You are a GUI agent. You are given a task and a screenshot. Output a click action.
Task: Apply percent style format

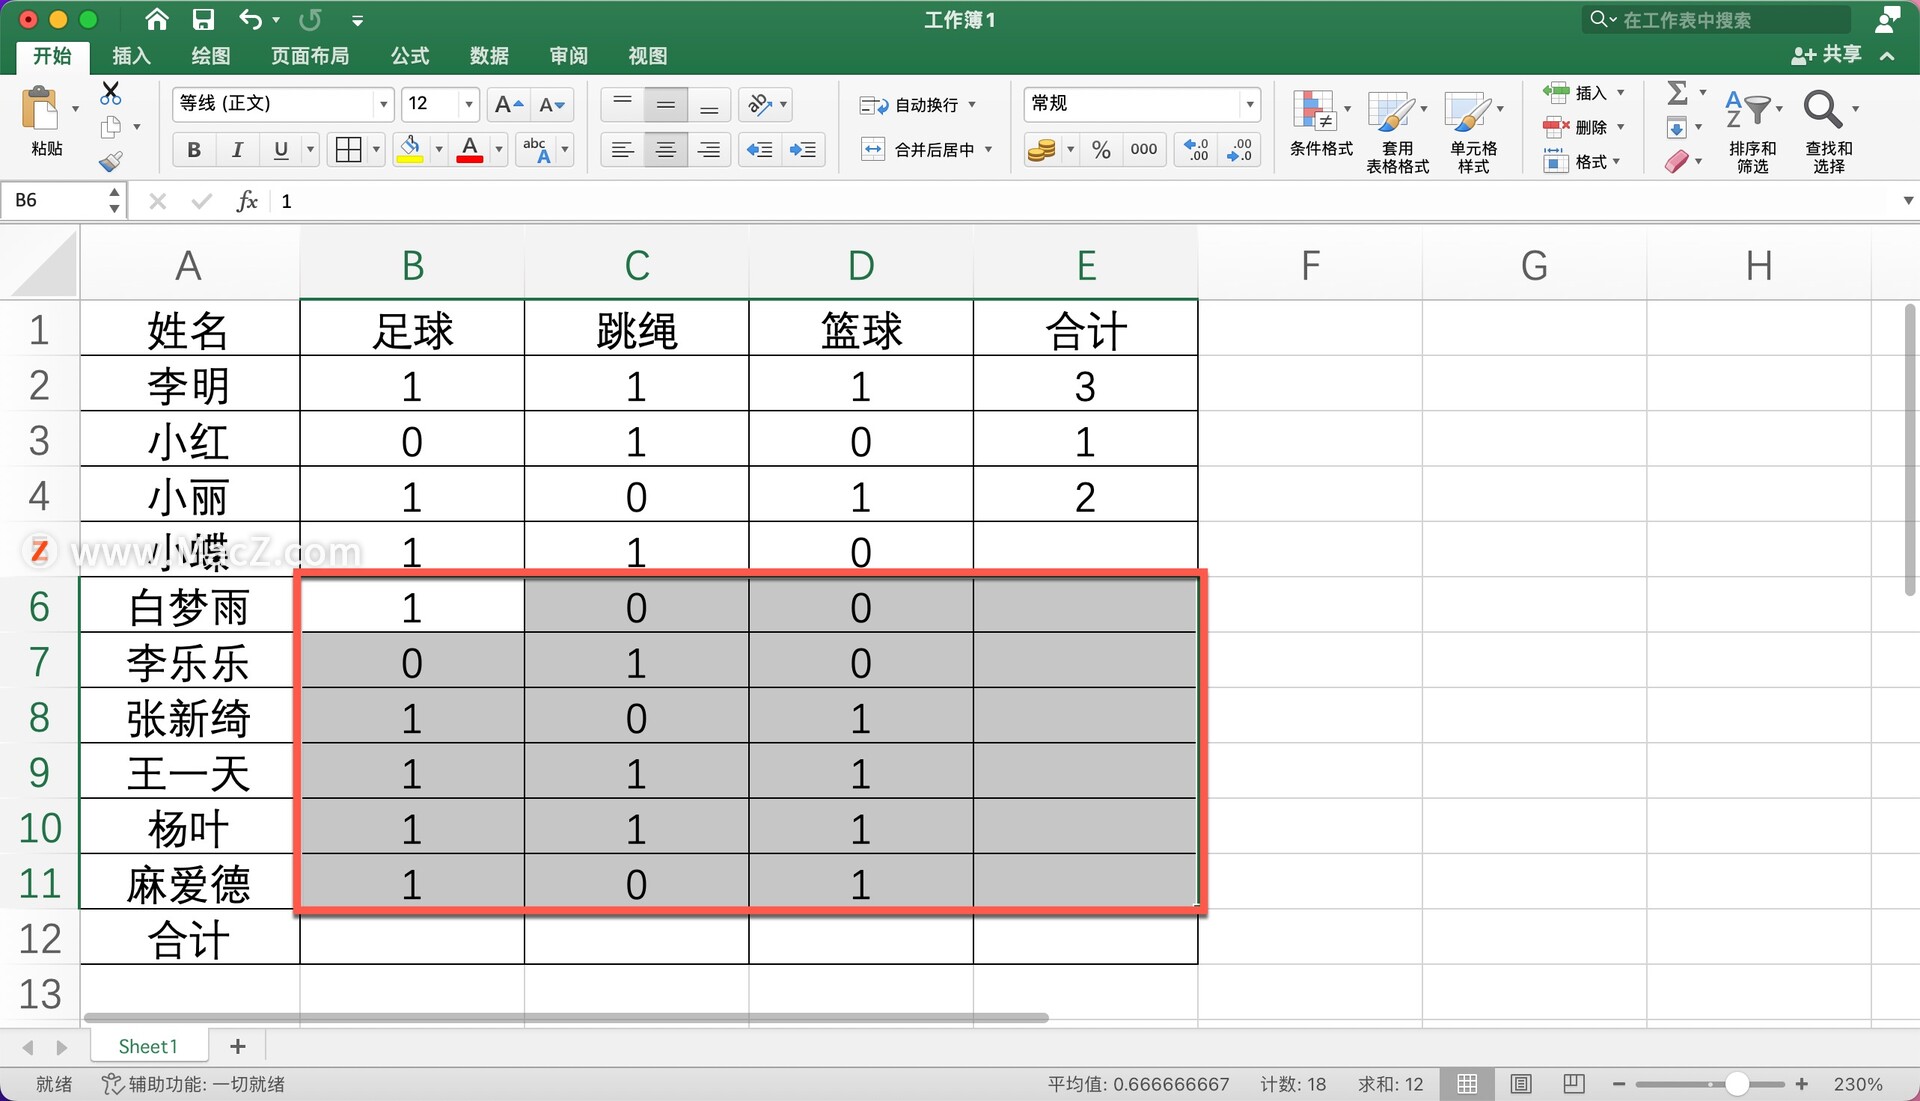(1101, 150)
